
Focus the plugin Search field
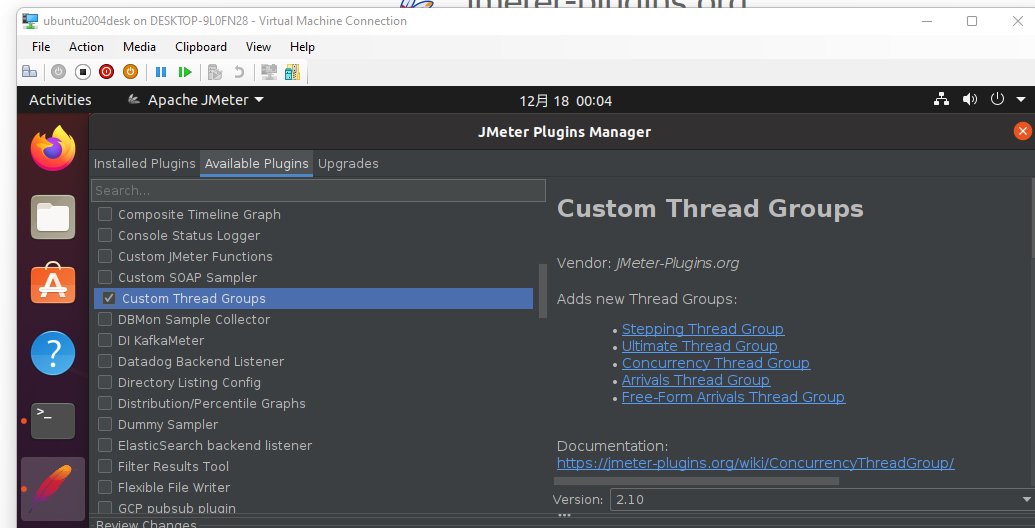(318, 190)
